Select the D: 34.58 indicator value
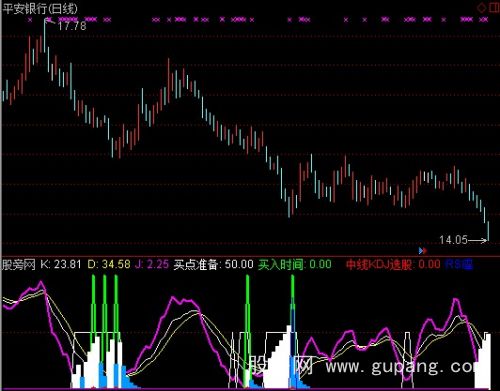 click(x=109, y=264)
